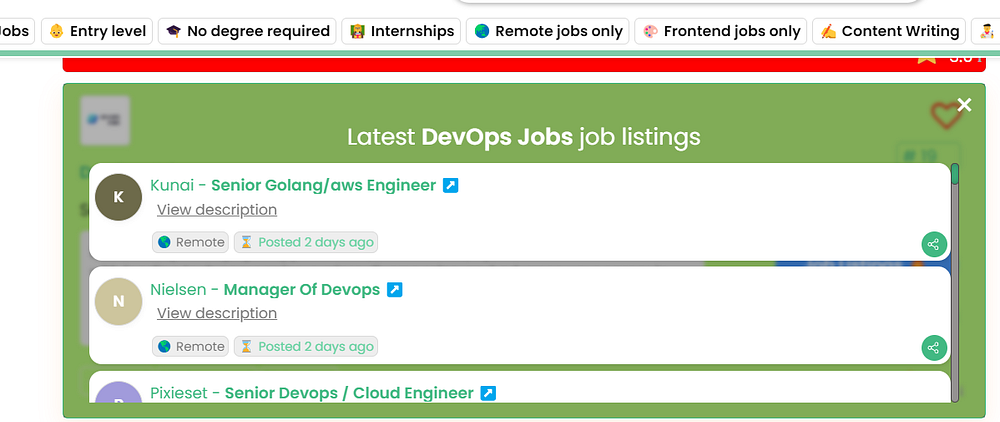Share the Kunai job listing

(933, 244)
